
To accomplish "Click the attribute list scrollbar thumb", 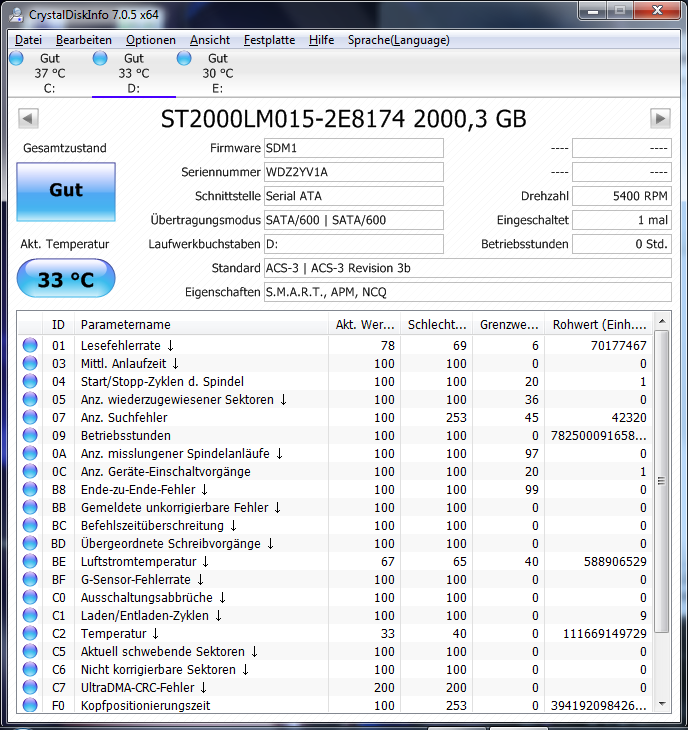I will (661, 481).
